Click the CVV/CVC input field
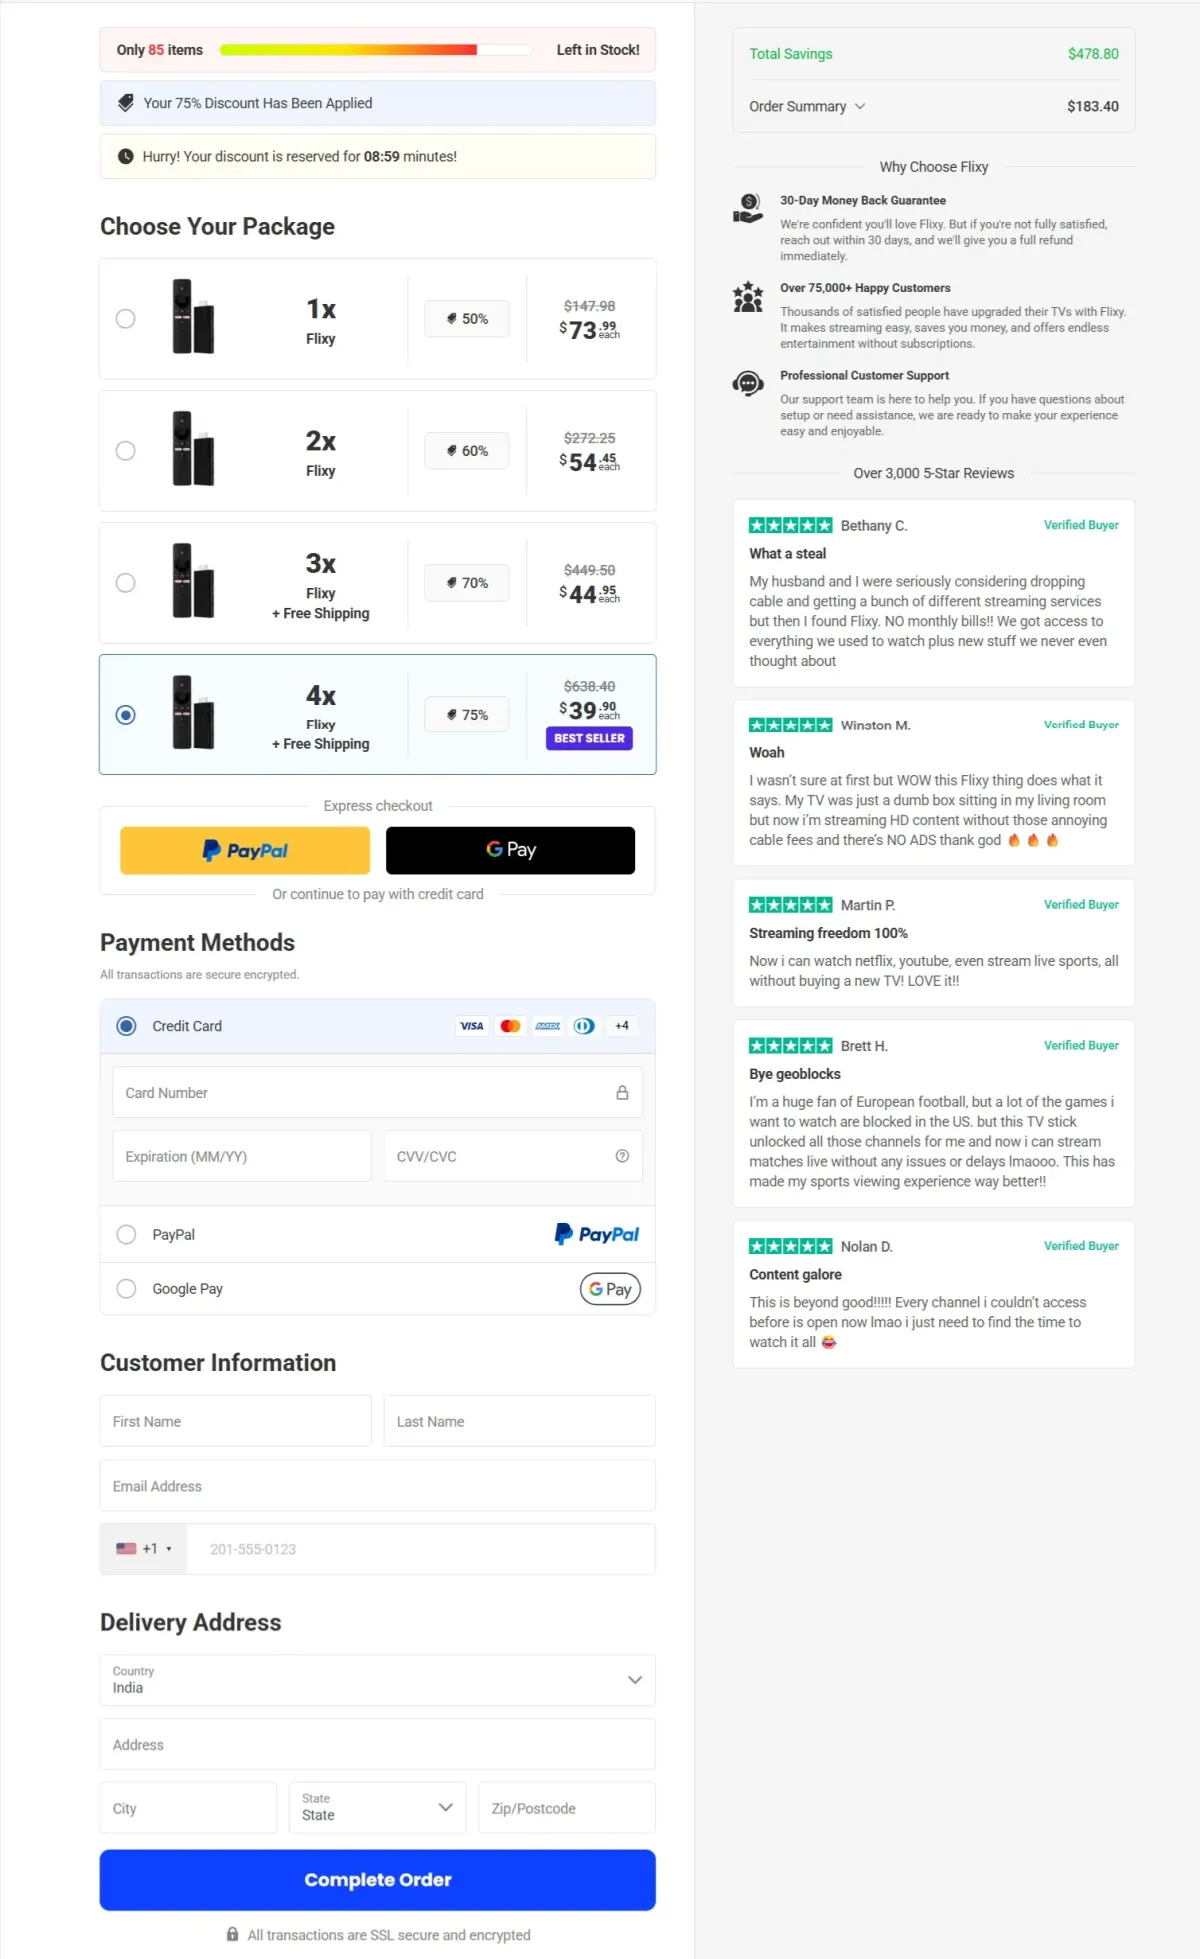Viewport: 1200px width, 1959px height. (513, 1156)
